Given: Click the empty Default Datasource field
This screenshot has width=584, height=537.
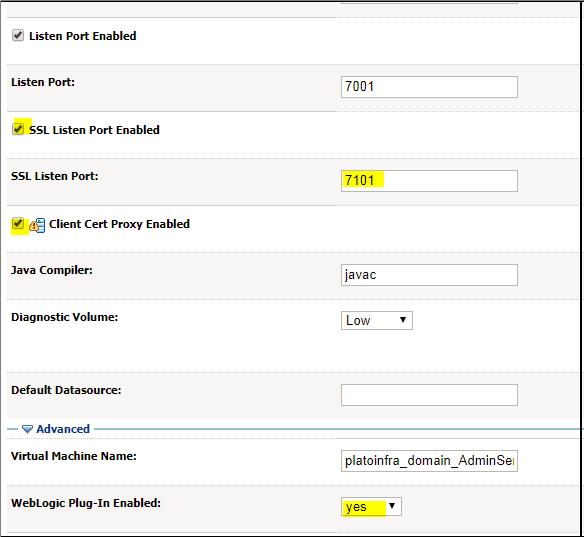Looking at the screenshot, I should 429,395.
